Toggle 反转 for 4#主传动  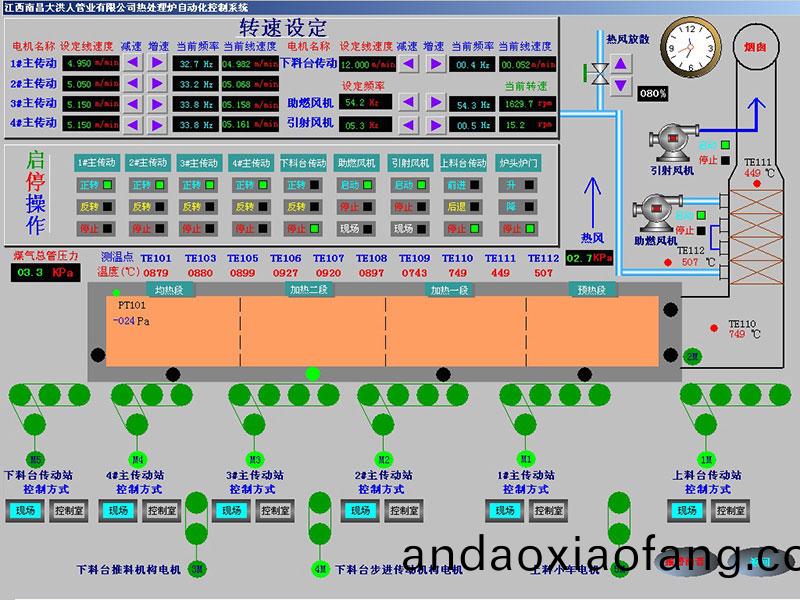(251, 207)
